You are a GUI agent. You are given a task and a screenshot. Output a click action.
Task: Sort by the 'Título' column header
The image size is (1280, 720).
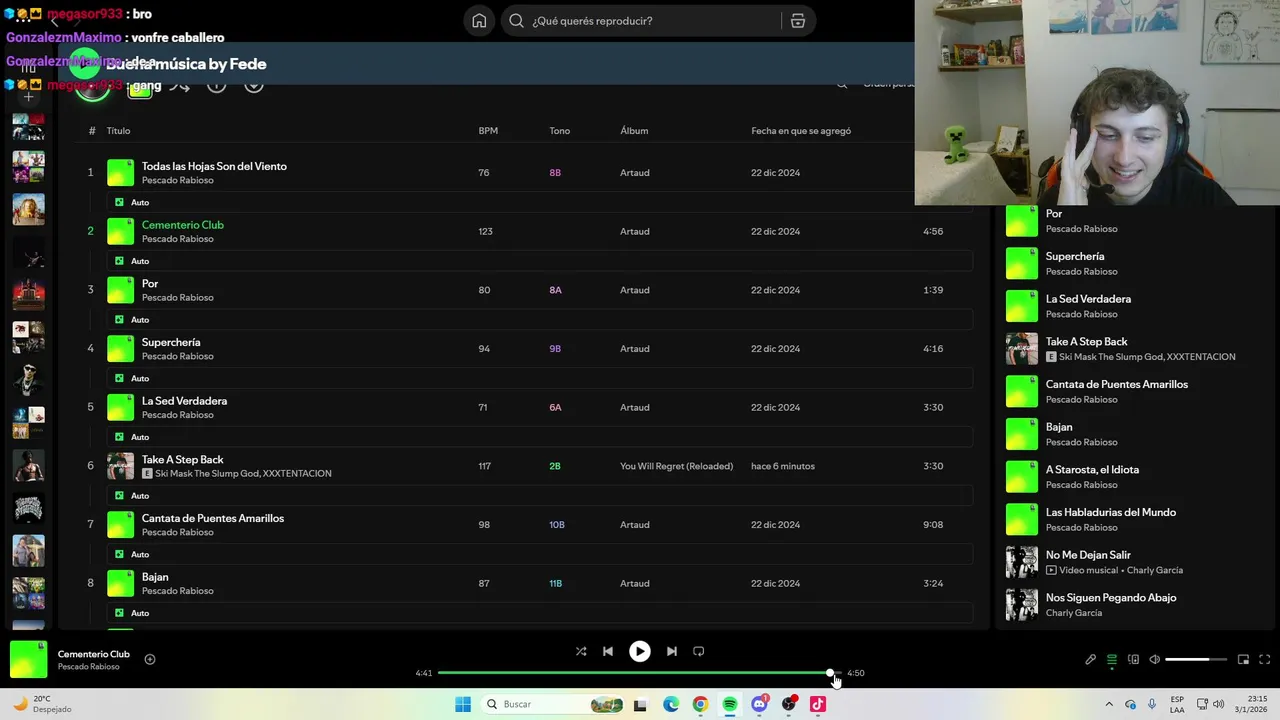coord(118,131)
